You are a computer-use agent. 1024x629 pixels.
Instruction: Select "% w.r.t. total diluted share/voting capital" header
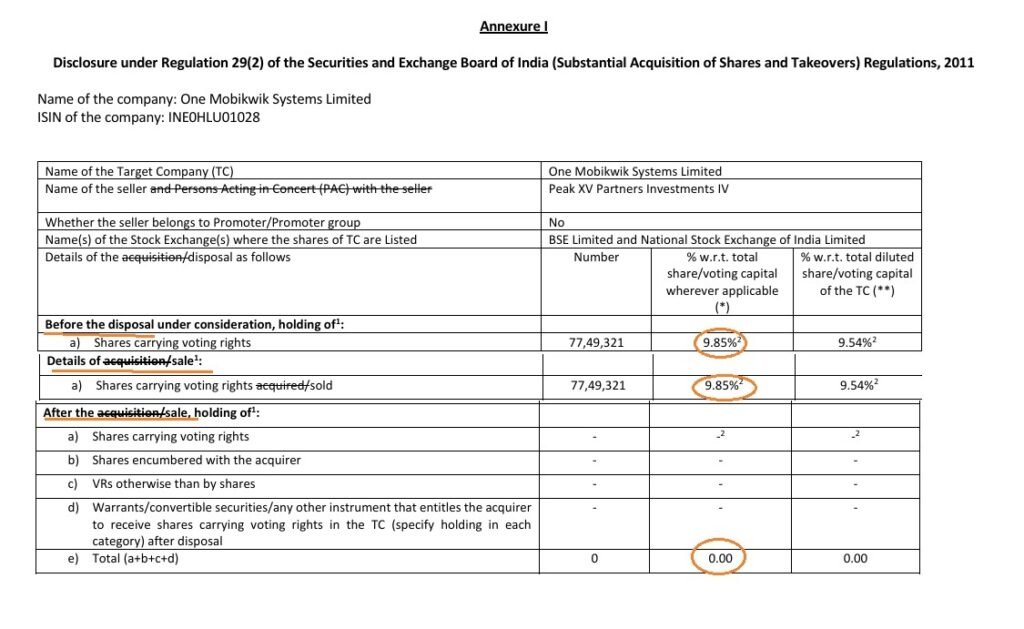pyautogui.click(x=857, y=274)
